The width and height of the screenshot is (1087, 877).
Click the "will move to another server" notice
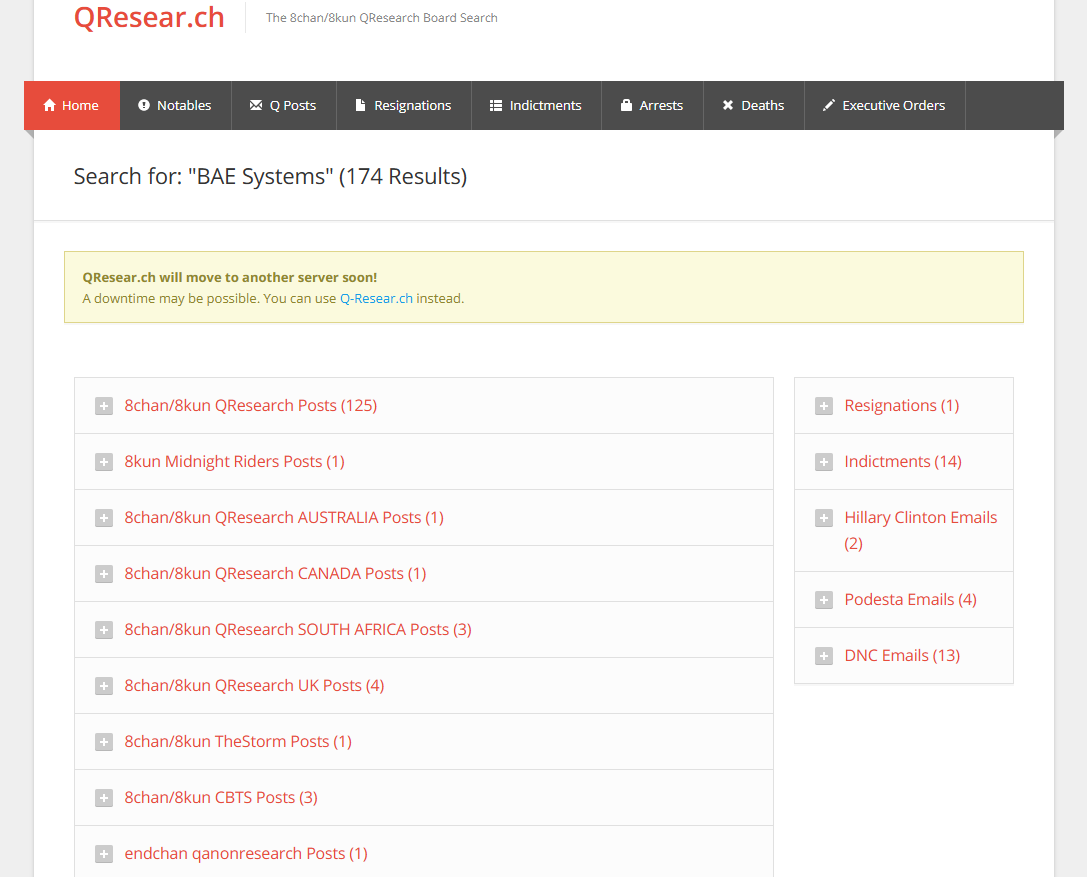tap(544, 287)
